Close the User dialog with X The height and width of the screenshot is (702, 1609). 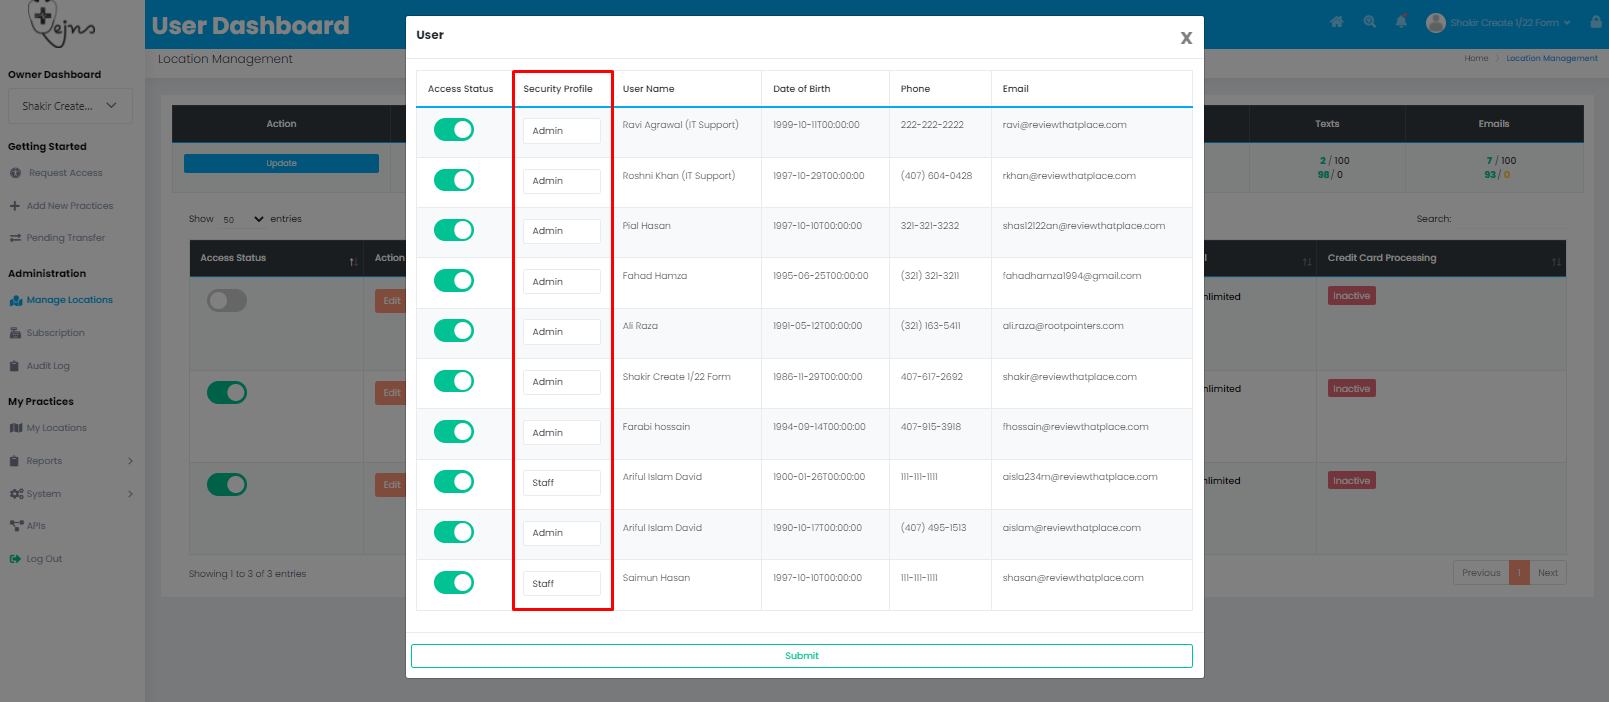pos(1186,38)
